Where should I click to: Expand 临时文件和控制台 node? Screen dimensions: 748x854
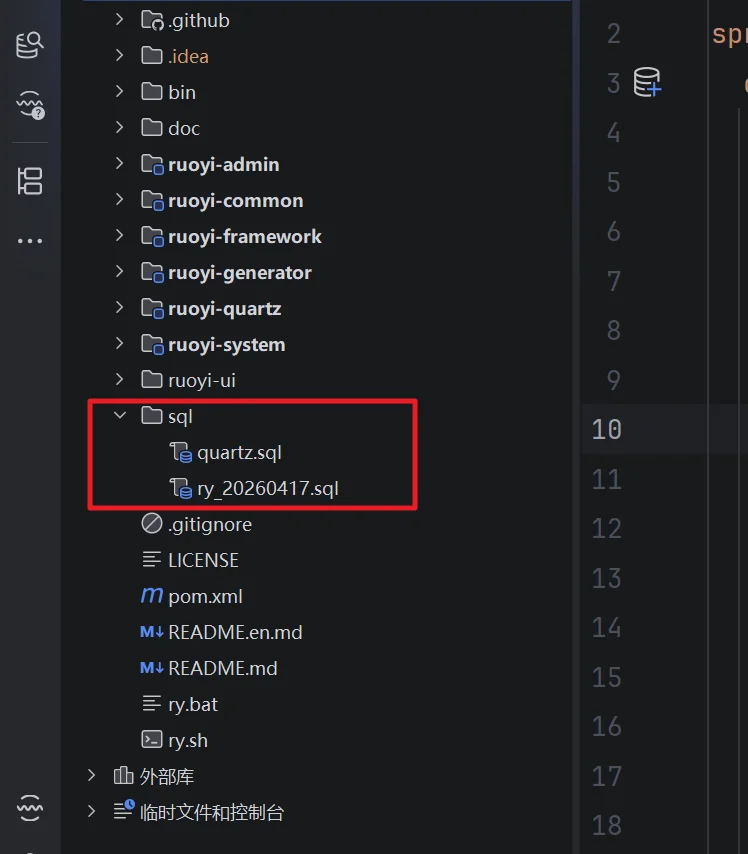point(92,812)
